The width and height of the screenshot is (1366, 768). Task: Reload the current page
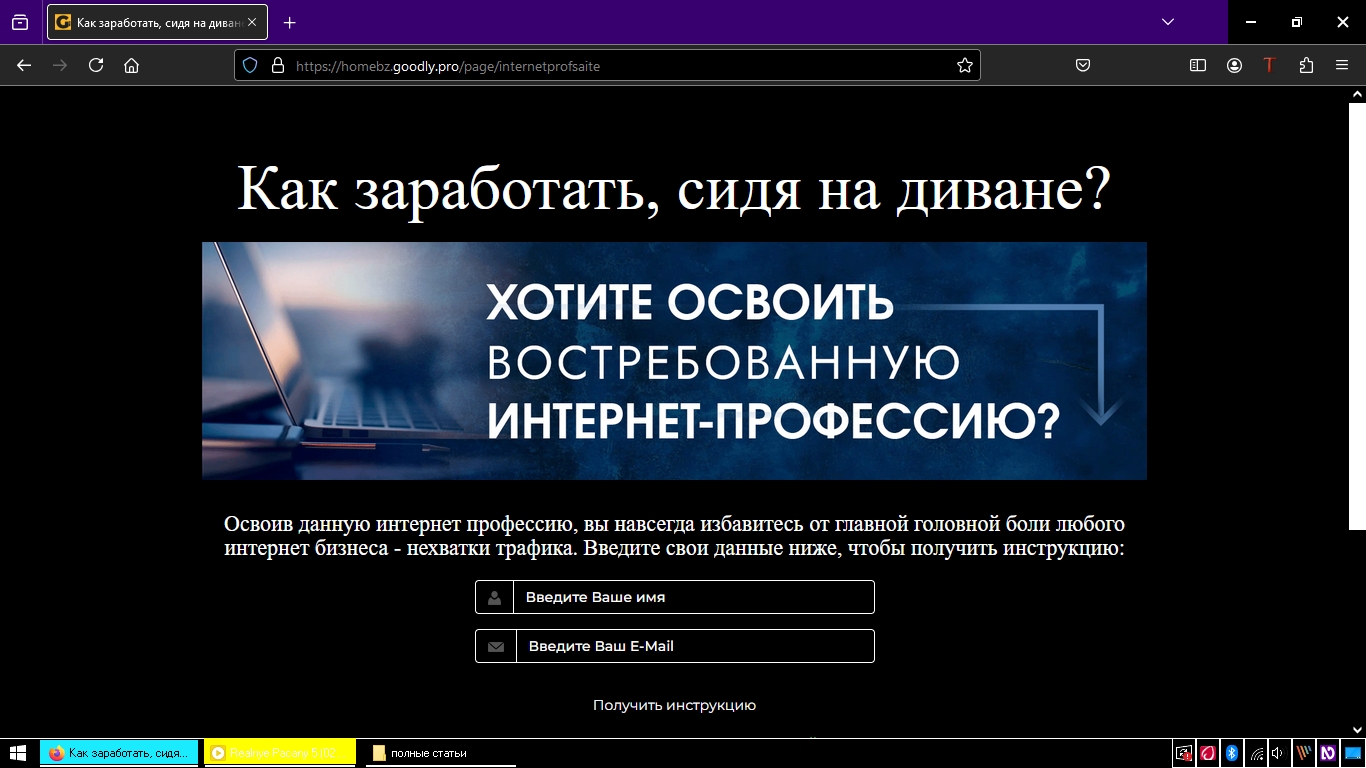point(96,65)
